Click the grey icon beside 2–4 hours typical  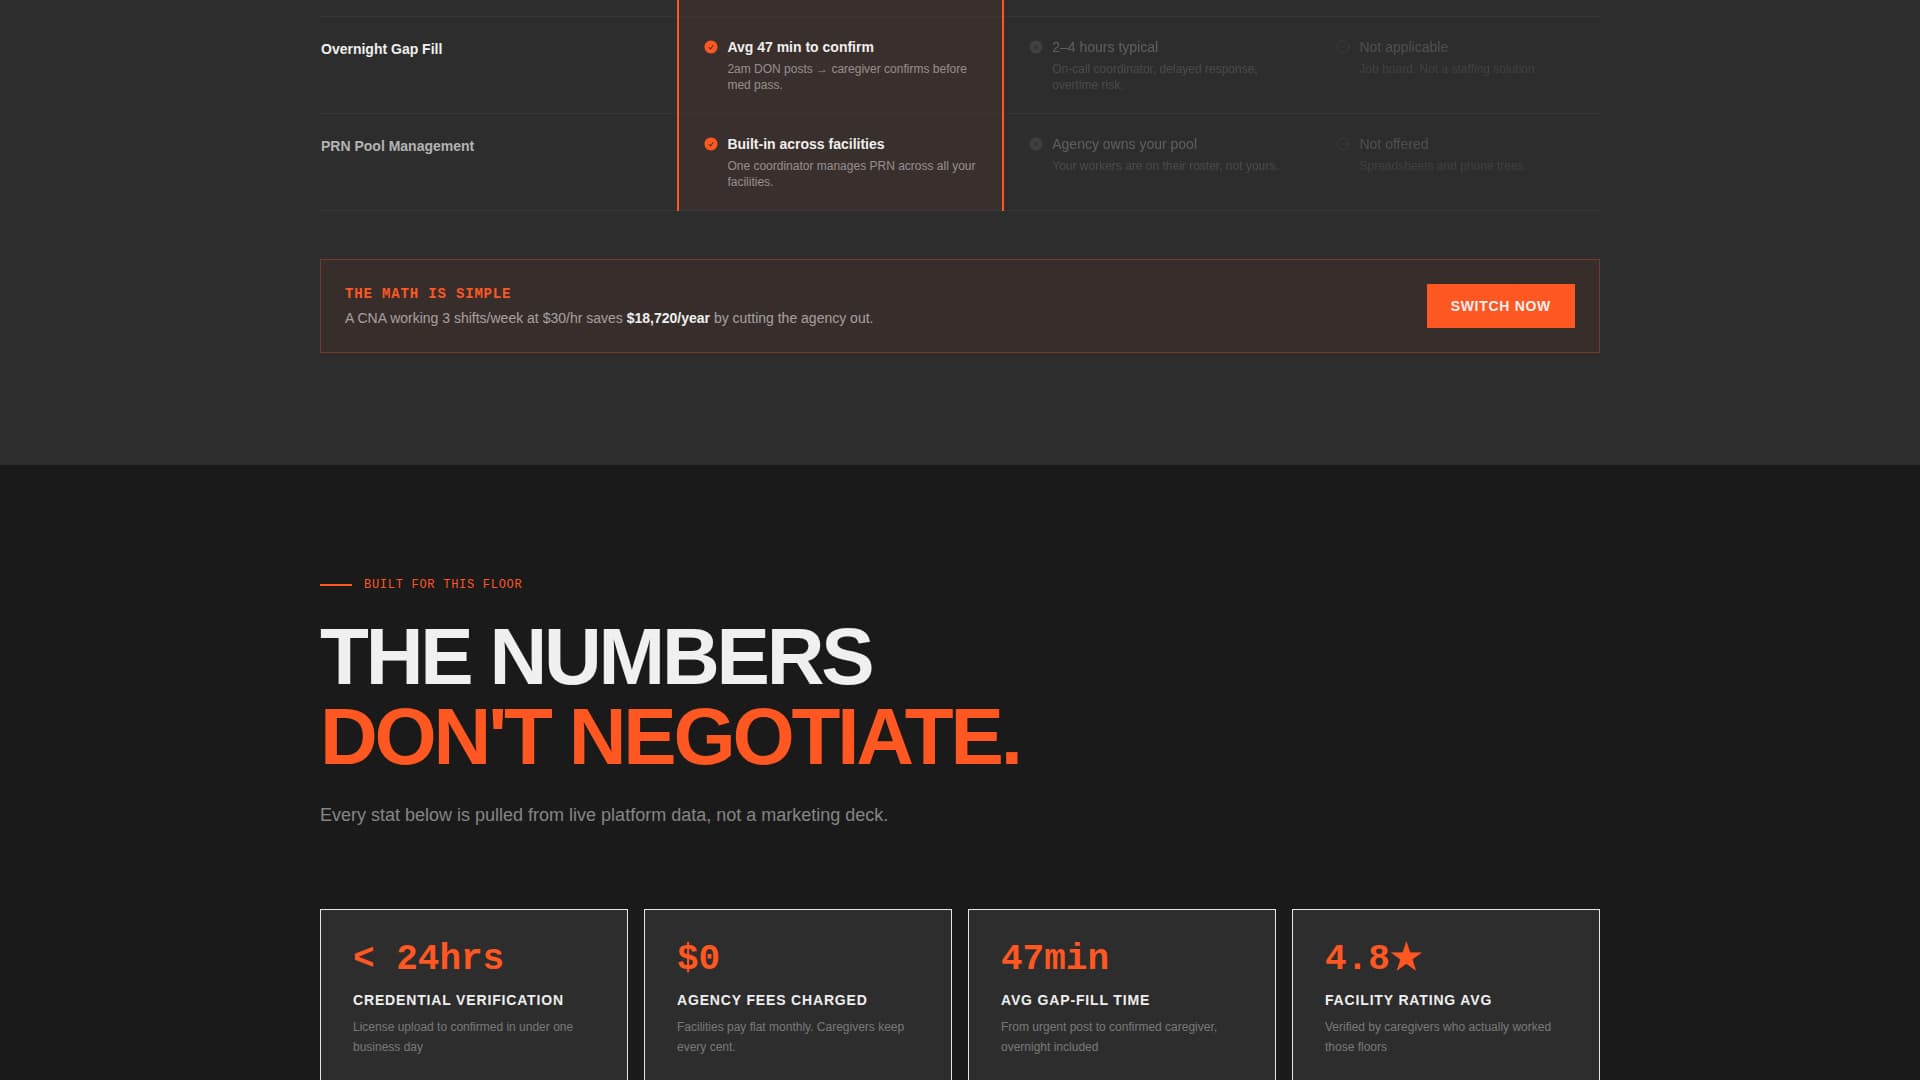(1036, 47)
